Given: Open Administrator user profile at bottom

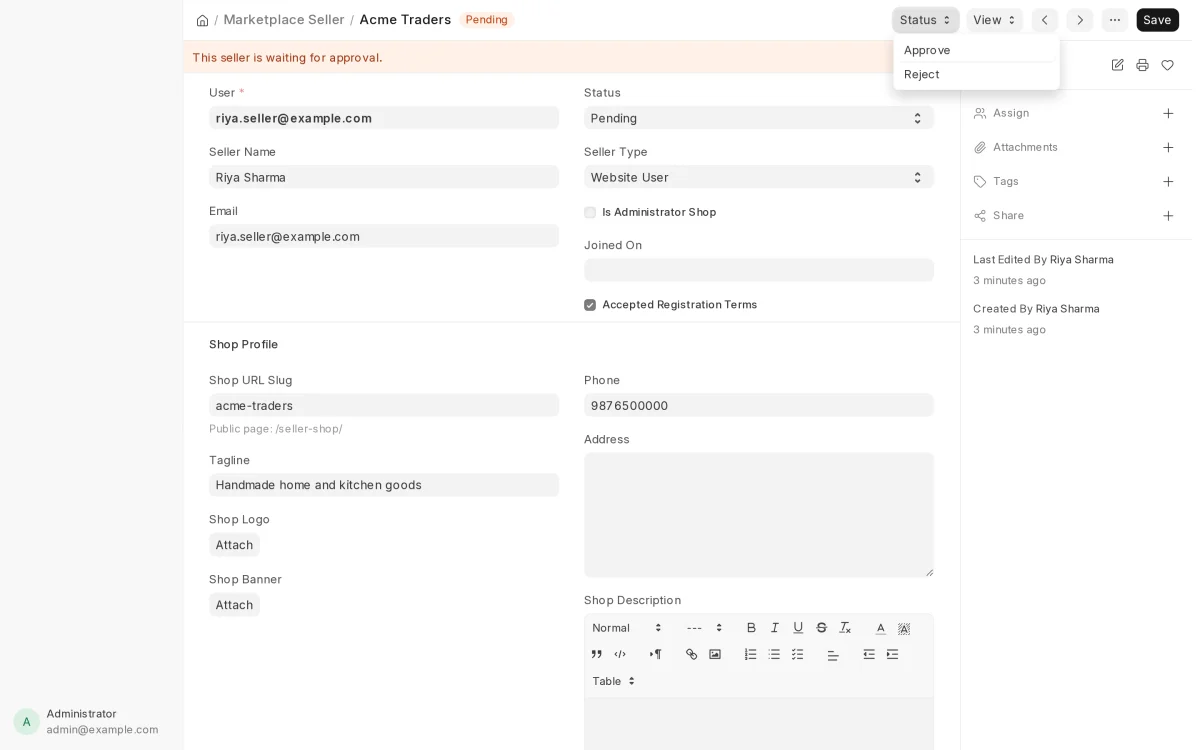Looking at the screenshot, I should click(x=91, y=721).
